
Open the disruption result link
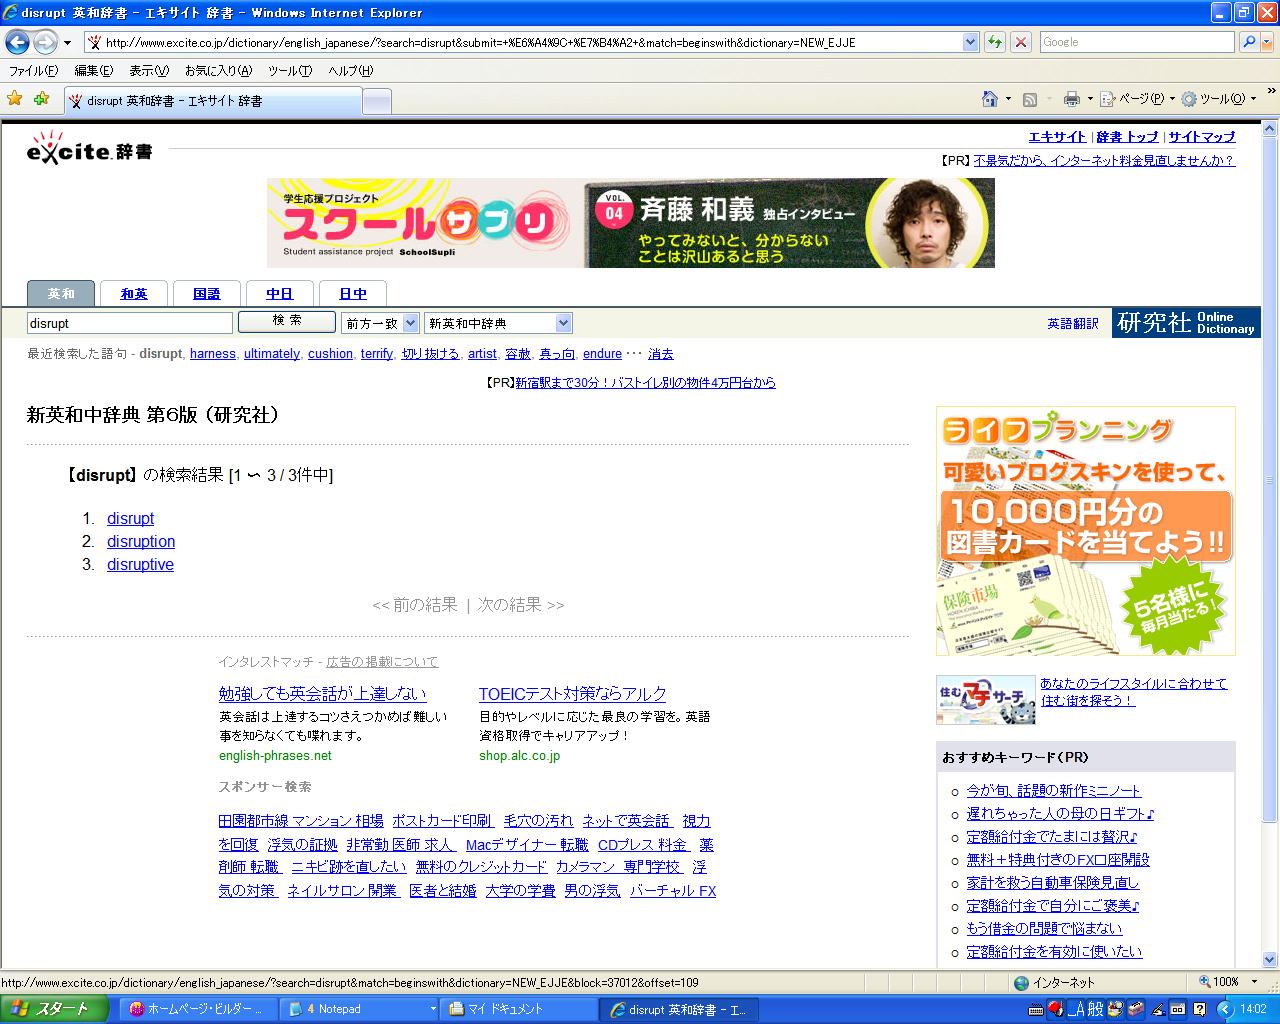coord(141,542)
